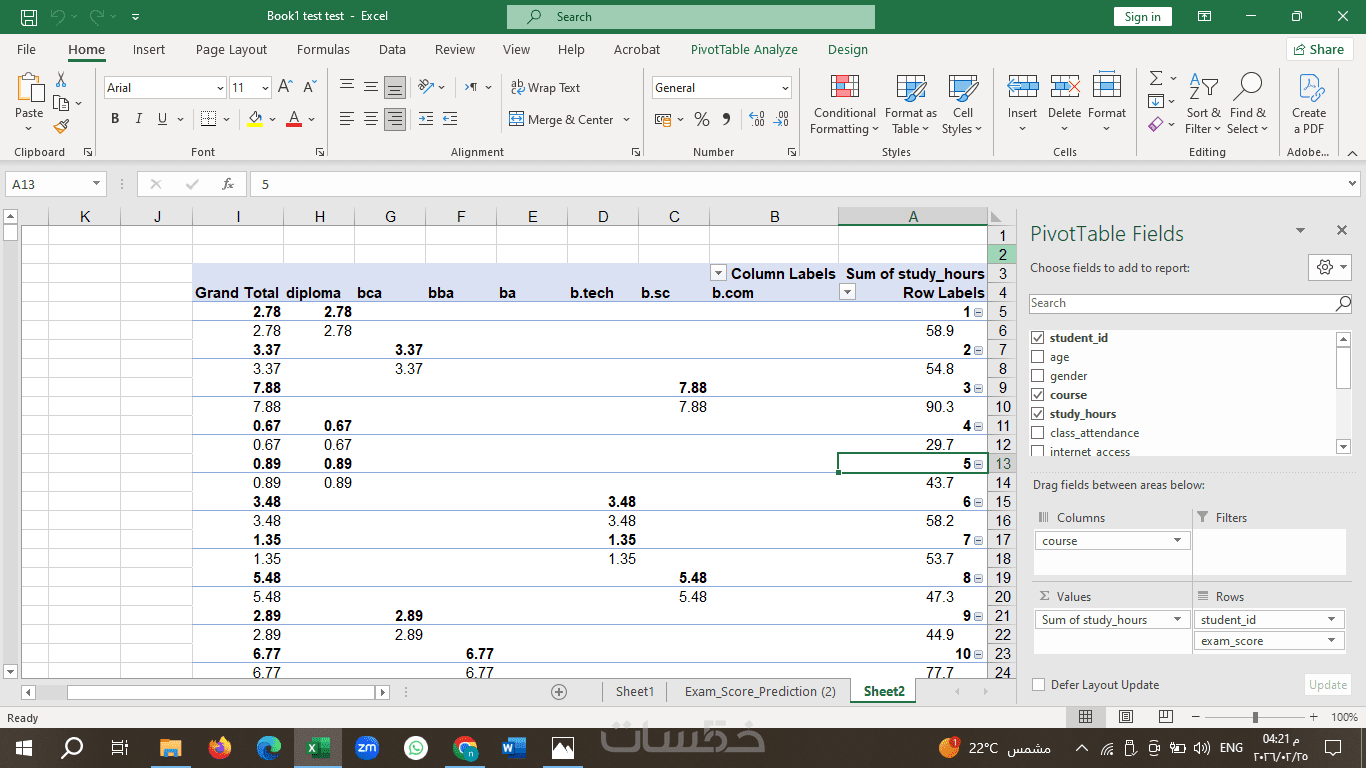1366x768 pixels.
Task: Check the class_attendance field checkbox
Action: pos(1037,433)
